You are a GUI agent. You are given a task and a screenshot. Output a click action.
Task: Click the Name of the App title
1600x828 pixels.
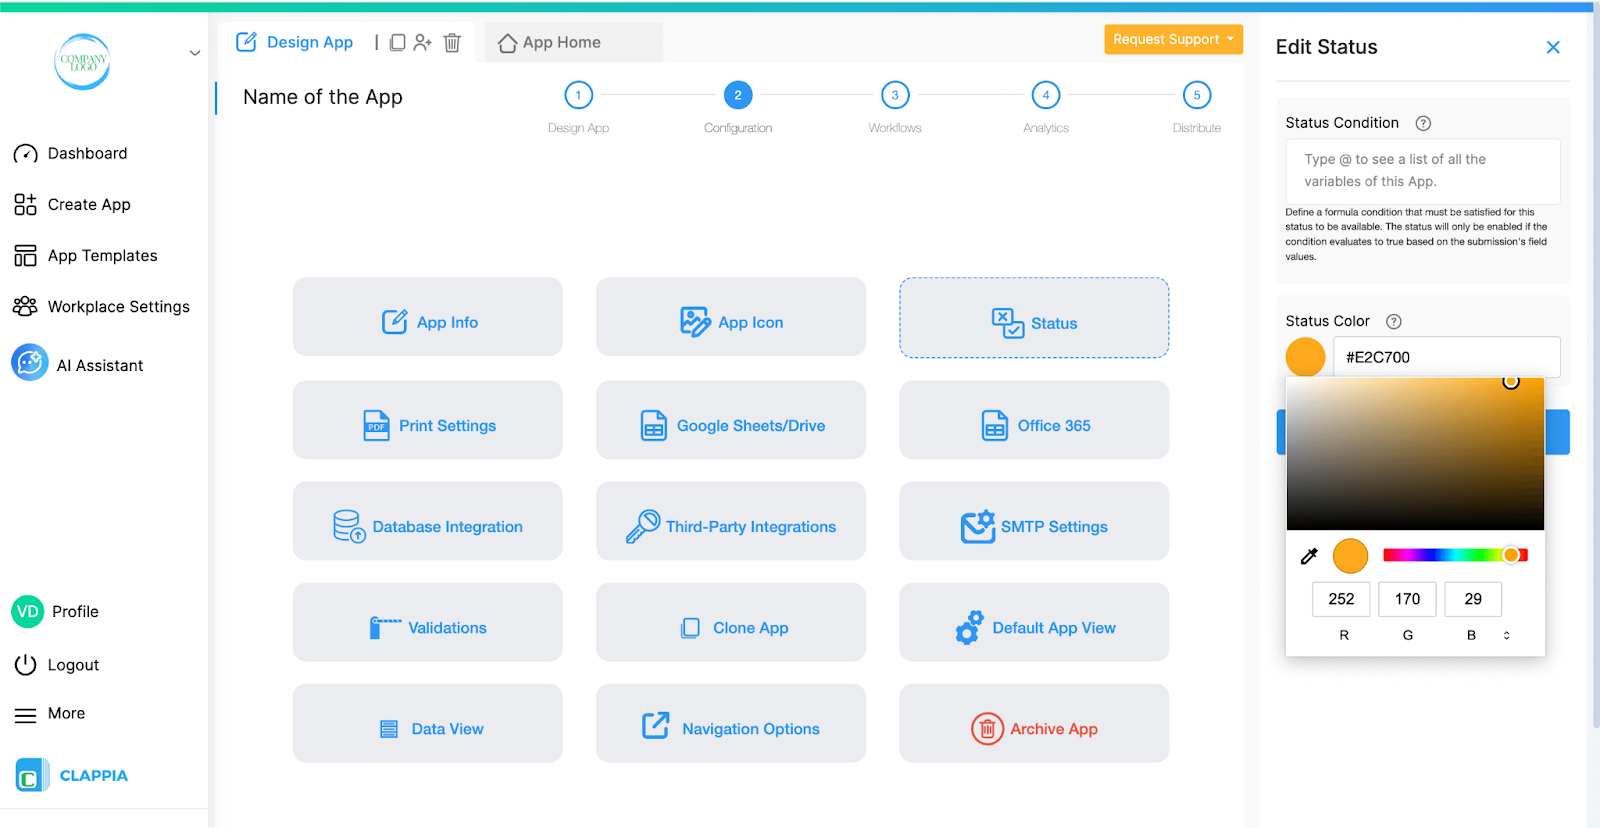click(x=323, y=97)
